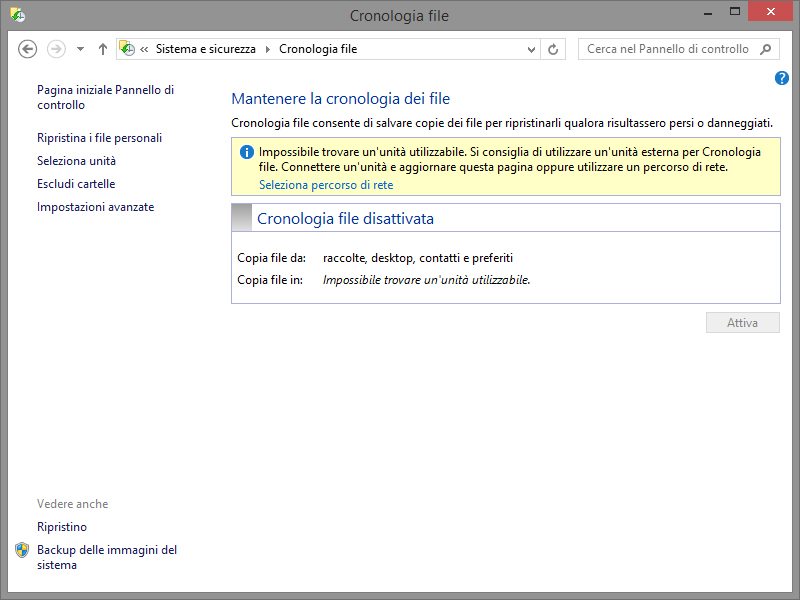The image size is (800, 600).
Task: Click the search magnifier icon
Action: pos(766,49)
